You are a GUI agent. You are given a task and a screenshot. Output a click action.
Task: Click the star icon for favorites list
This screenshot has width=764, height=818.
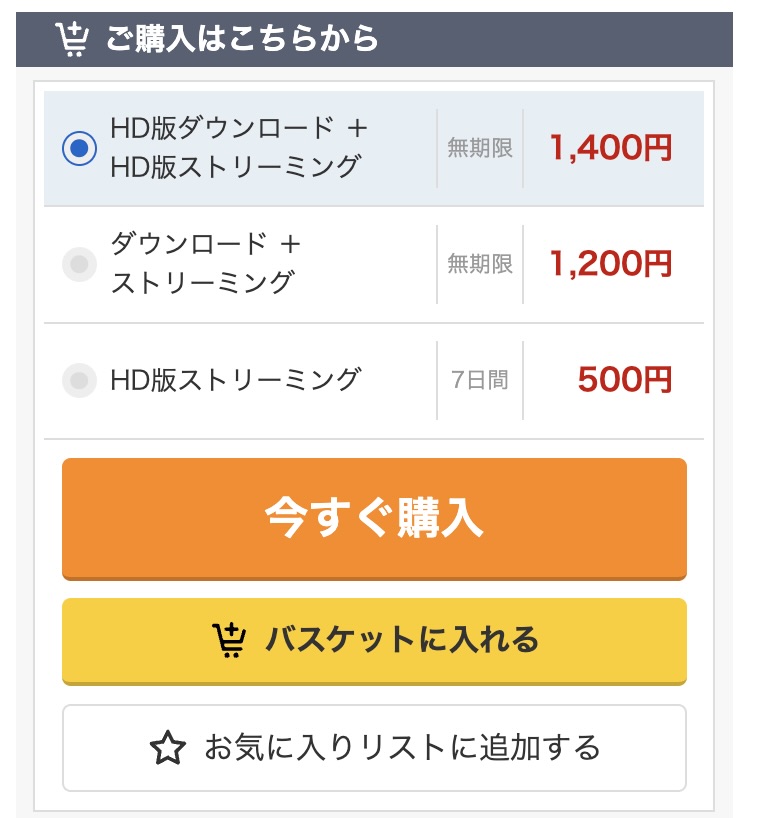point(168,748)
